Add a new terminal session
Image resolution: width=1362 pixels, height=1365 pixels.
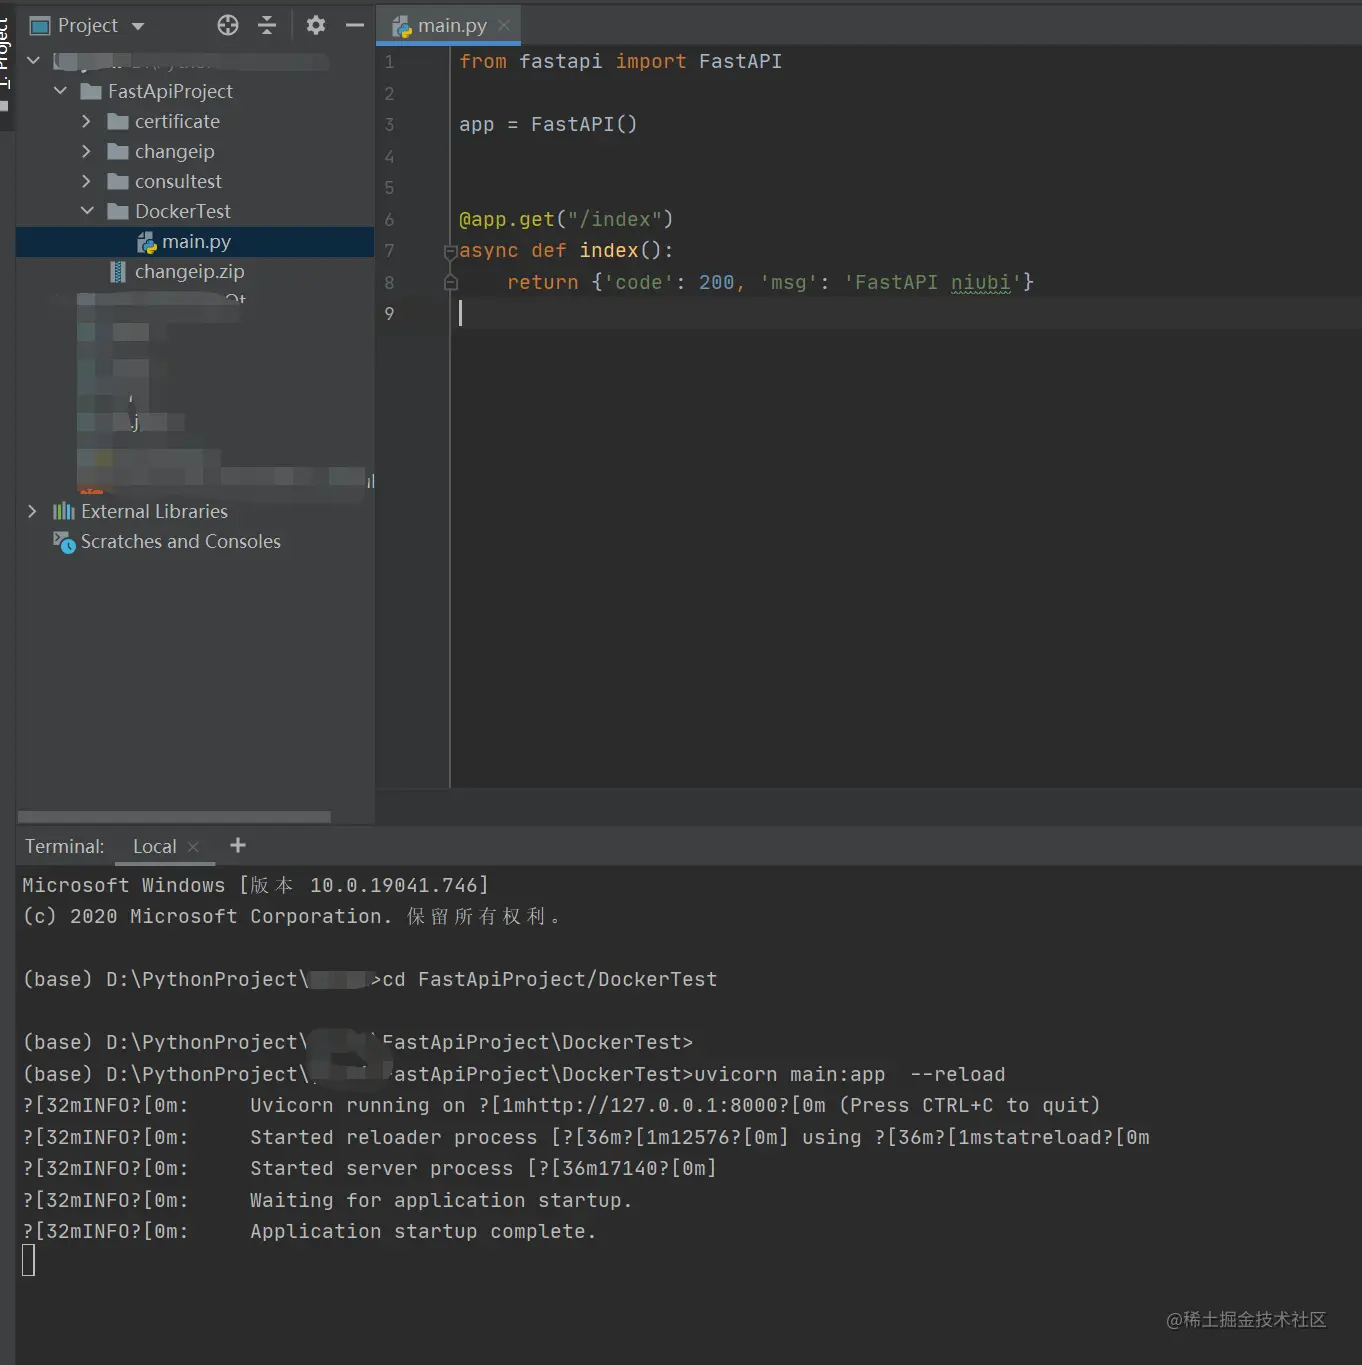238,845
